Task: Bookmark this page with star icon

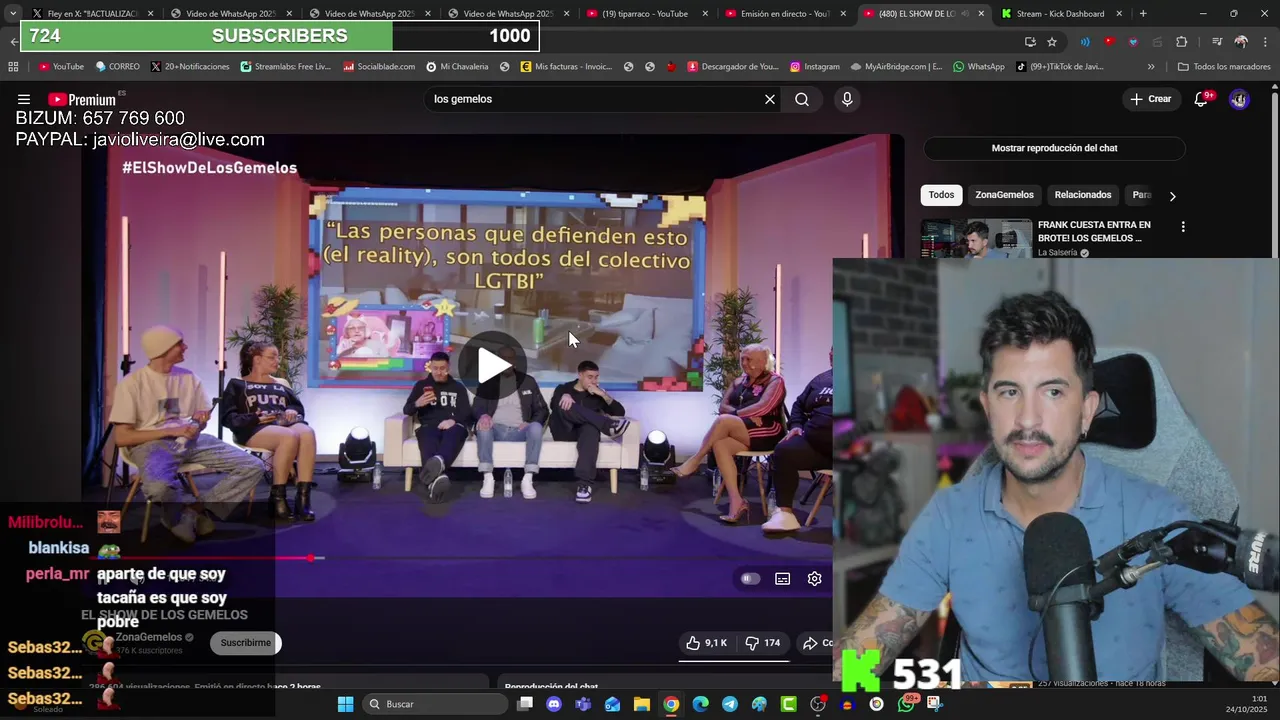Action: click(1052, 42)
